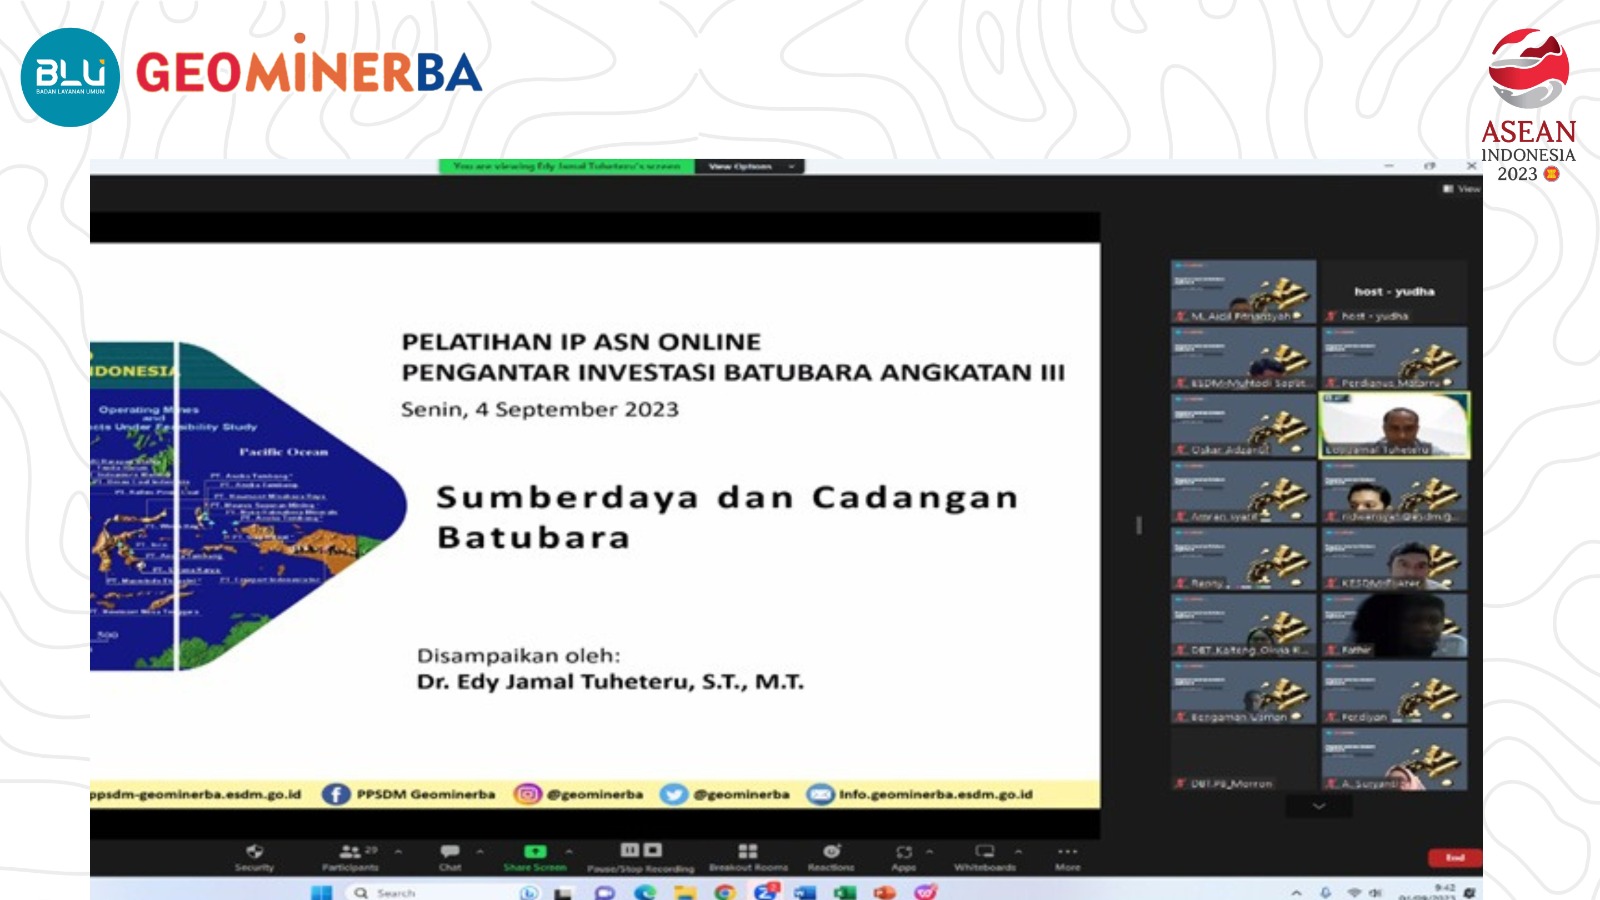Click the More ellipsis icon
This screenshot has height=900, width=1600.
(1065, 850)
